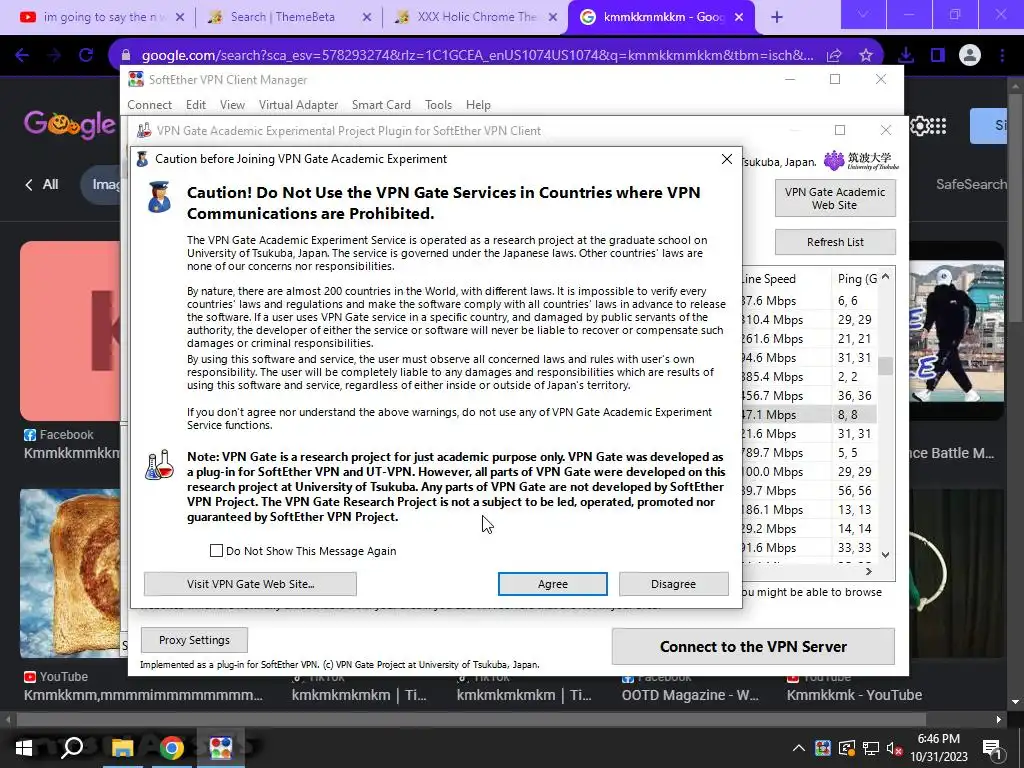Screen dimensions: 1024x768
Task: Bookmark this page with star icon
Action: click(x=866, y=56)
